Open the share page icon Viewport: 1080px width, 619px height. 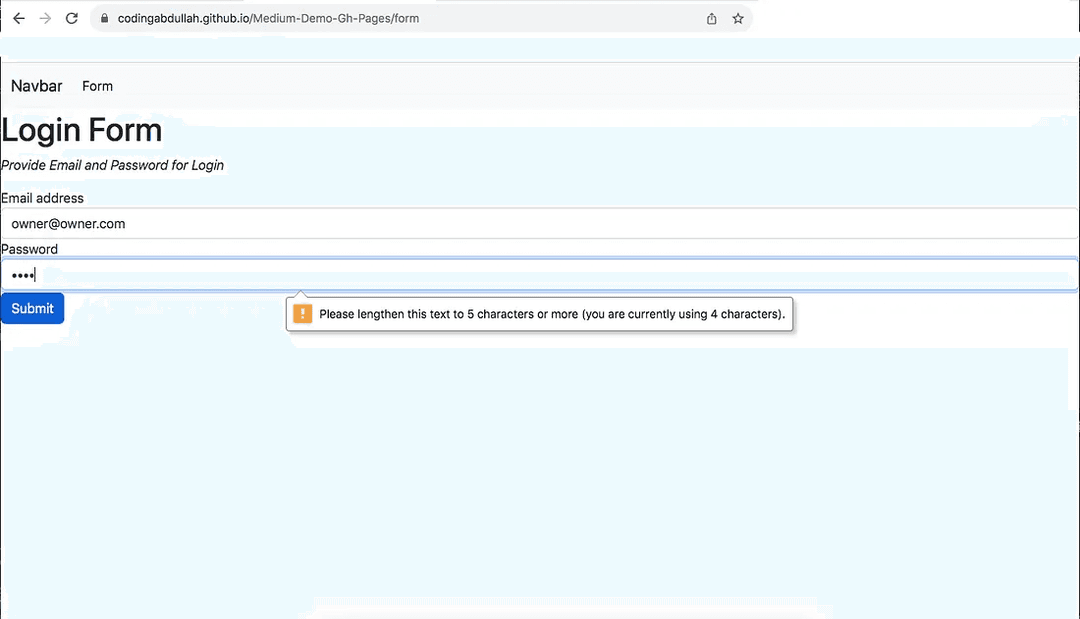click(711, 18)
